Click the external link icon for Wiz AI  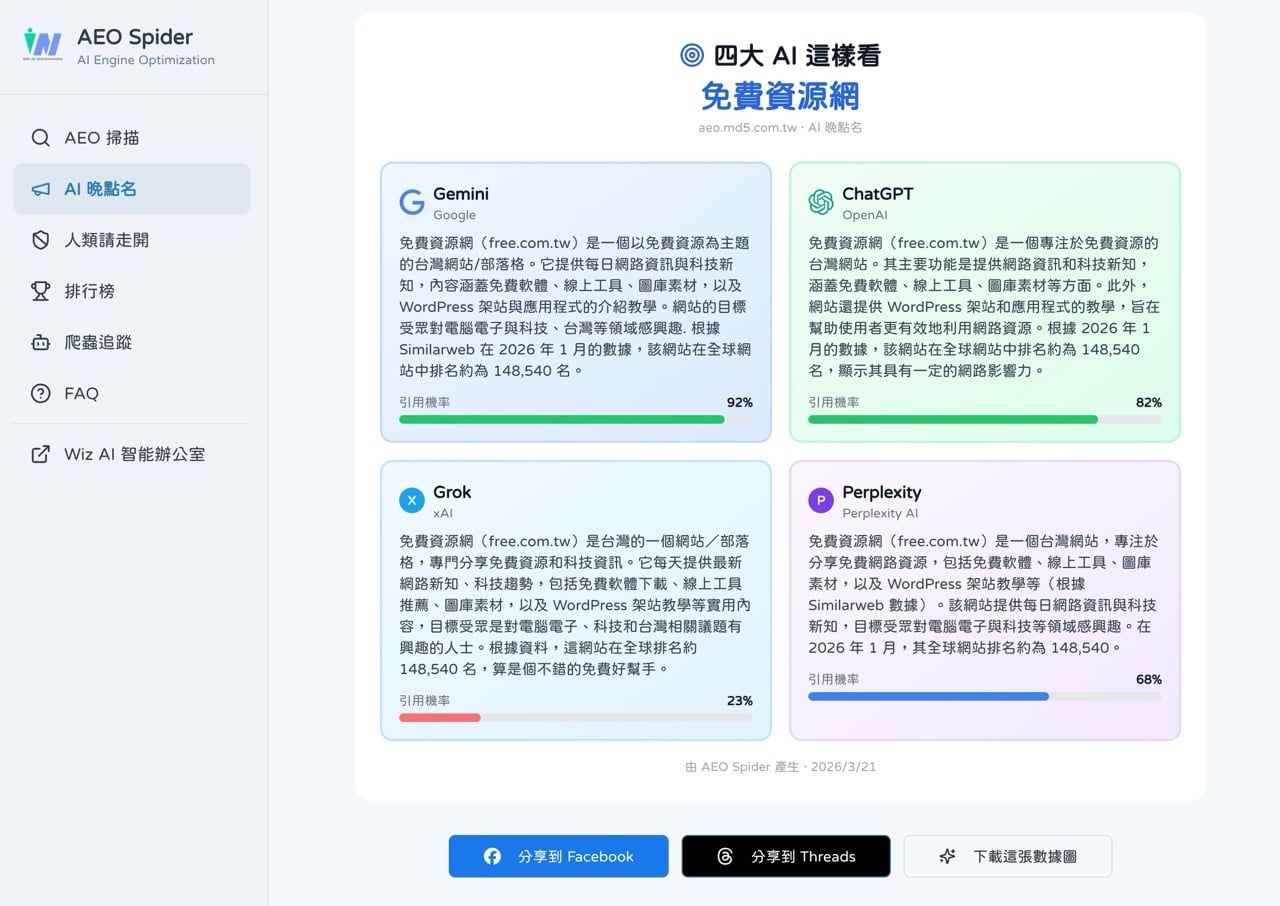(41, 454)
